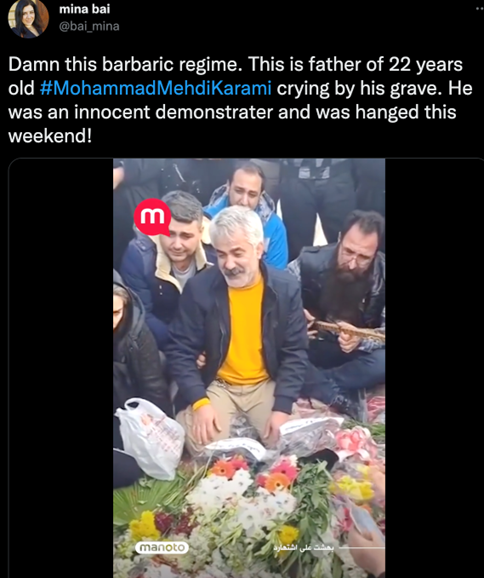The width and height of the screenshot is (484, 578).
Task: Click the Persian location caption in video
Action: coord(304,548)
